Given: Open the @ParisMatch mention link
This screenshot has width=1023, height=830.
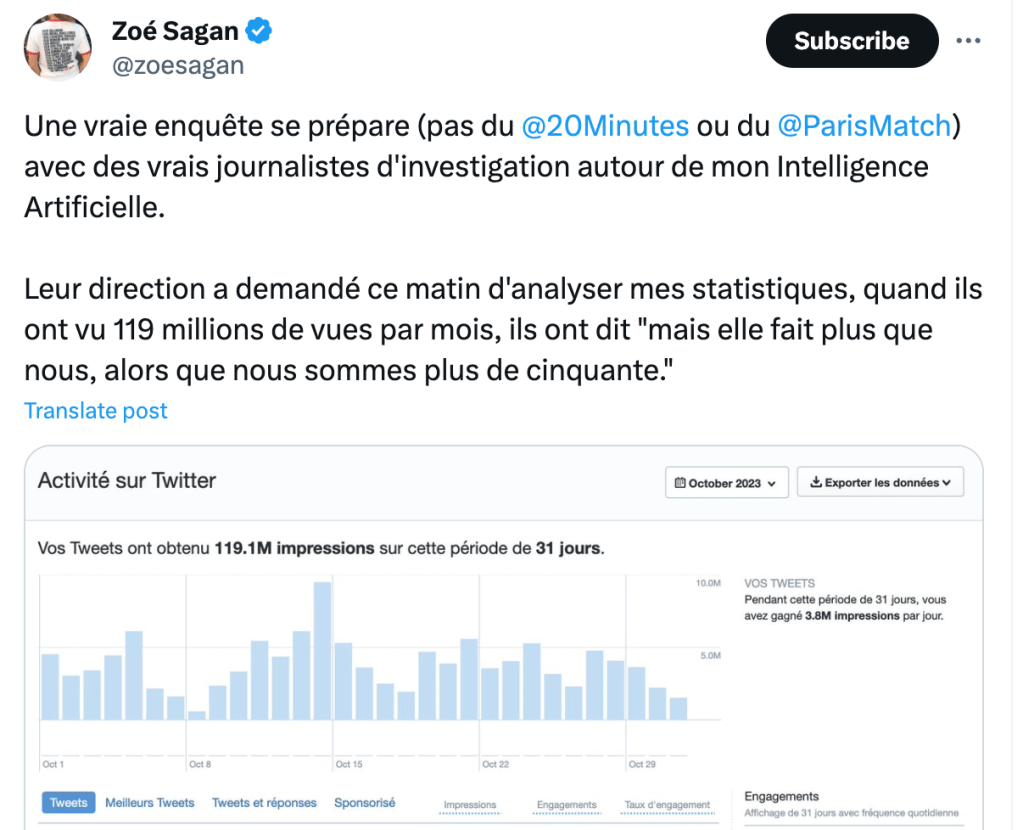Looking at the screenshot, I should (862, 126).
